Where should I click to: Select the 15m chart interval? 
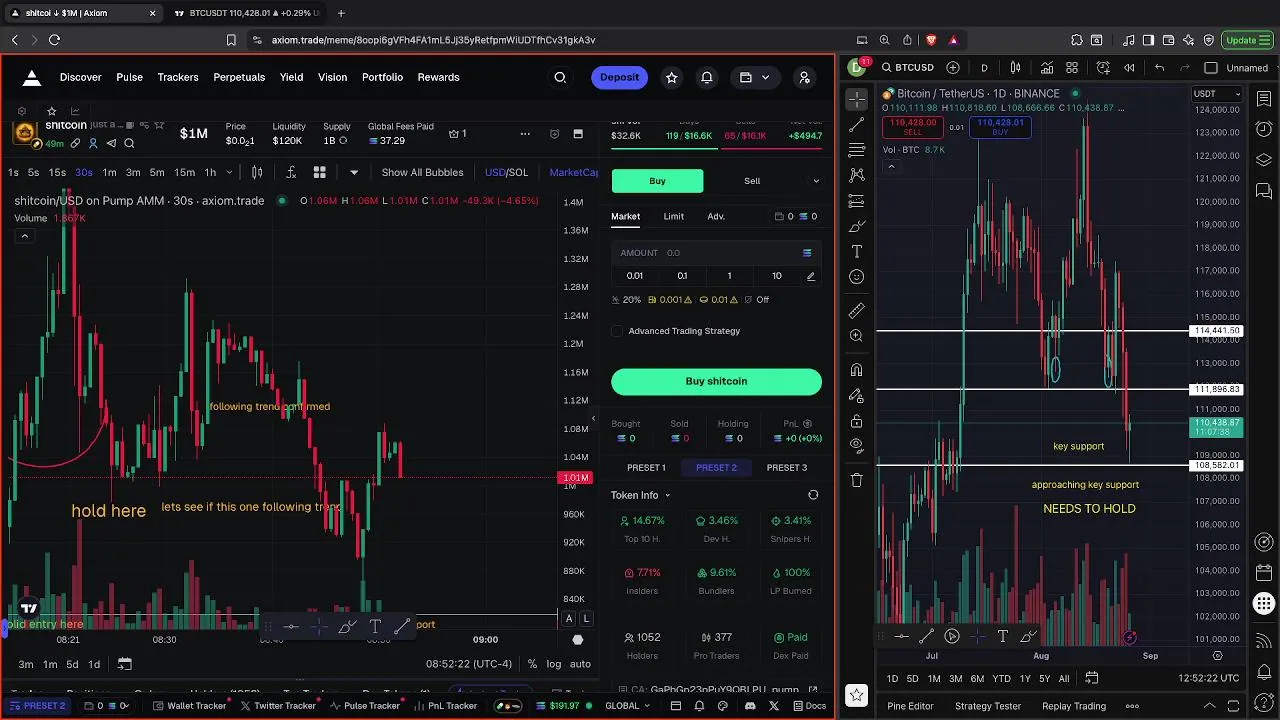(185, 172)
